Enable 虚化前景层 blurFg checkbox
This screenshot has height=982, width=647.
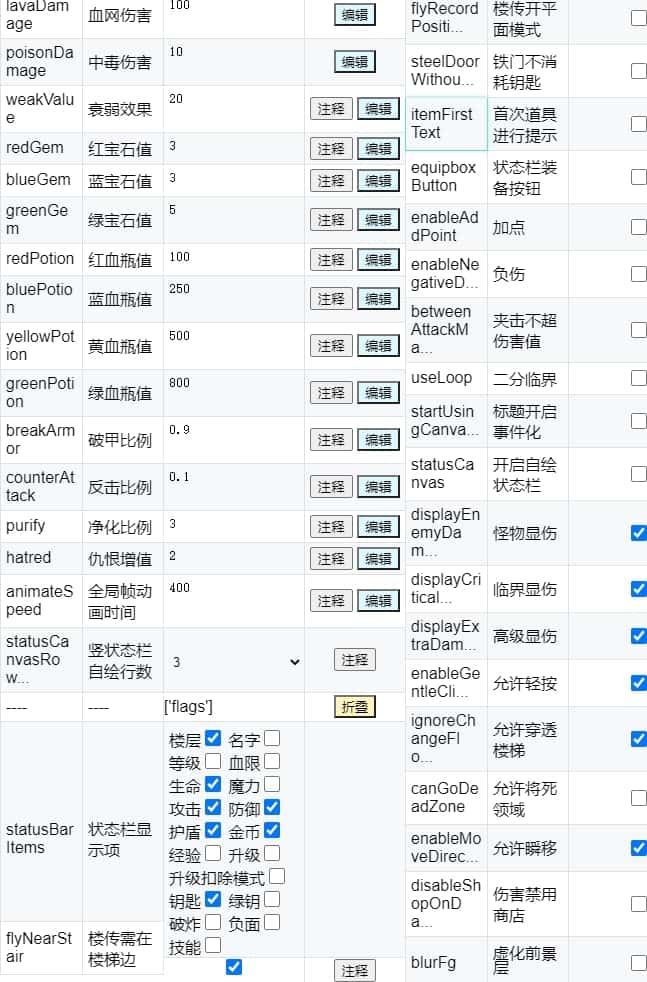(638, 963)
